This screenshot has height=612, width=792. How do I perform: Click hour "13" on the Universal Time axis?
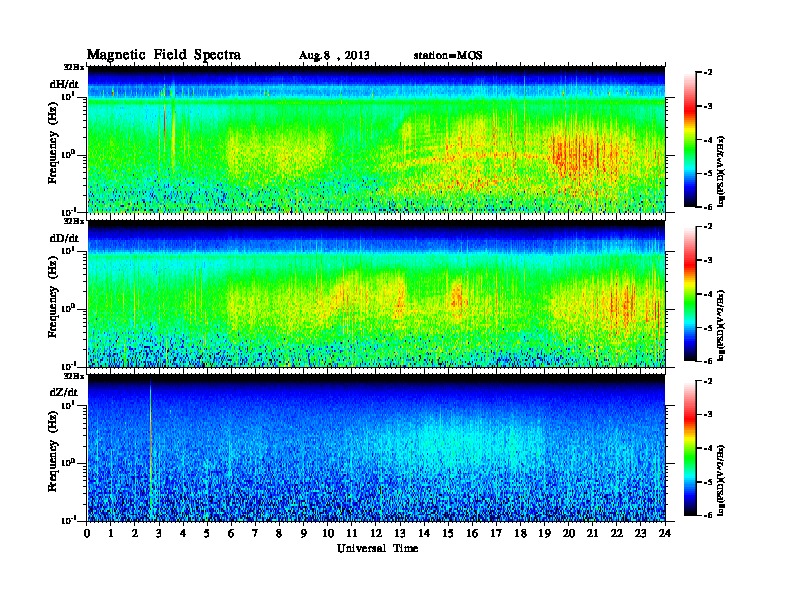400,533
